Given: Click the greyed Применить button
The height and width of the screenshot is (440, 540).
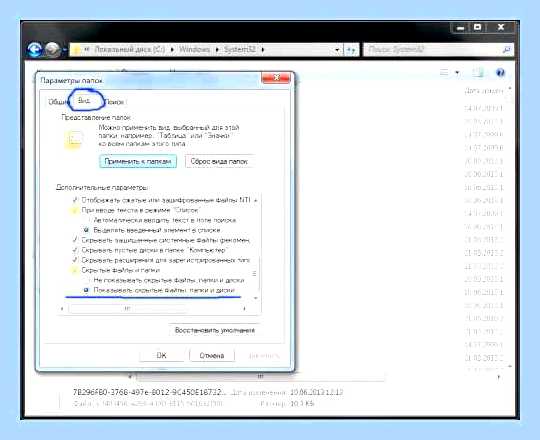Looking at the screenshot, I should (264, 355).
